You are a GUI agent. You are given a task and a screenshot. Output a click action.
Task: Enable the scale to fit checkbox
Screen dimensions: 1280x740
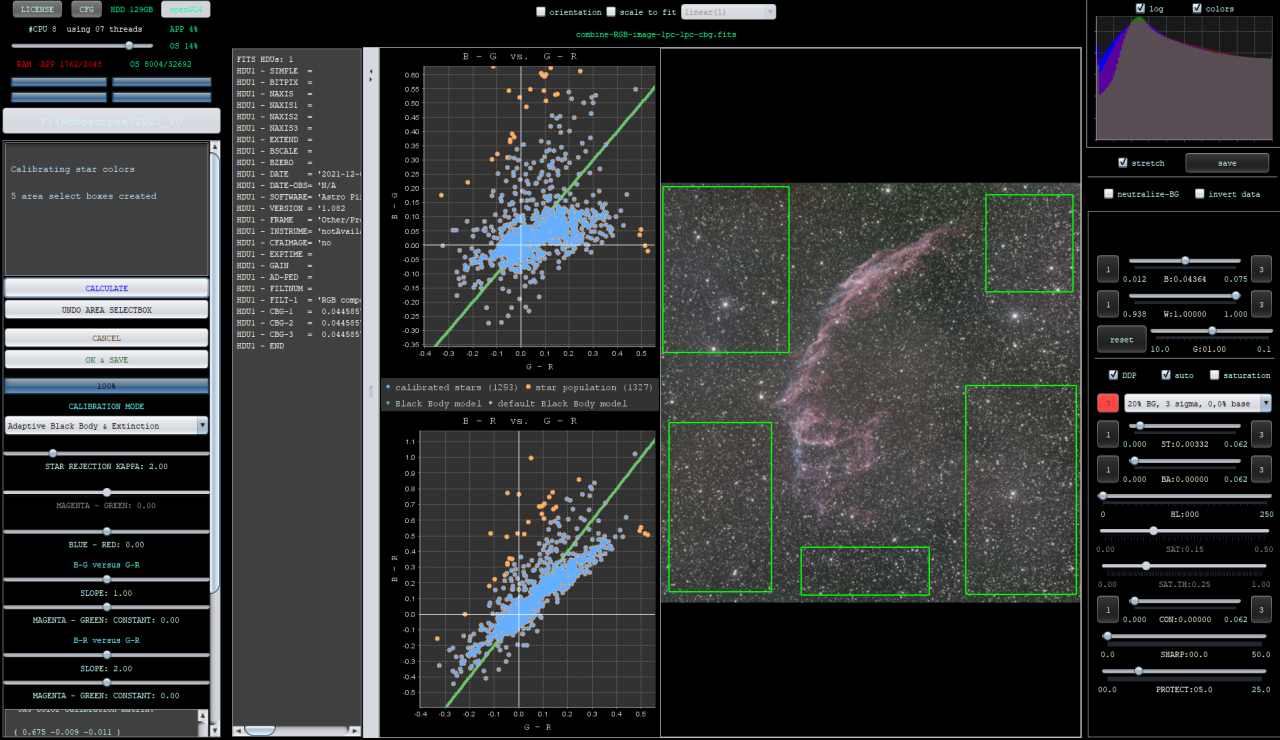pos(611,12)
